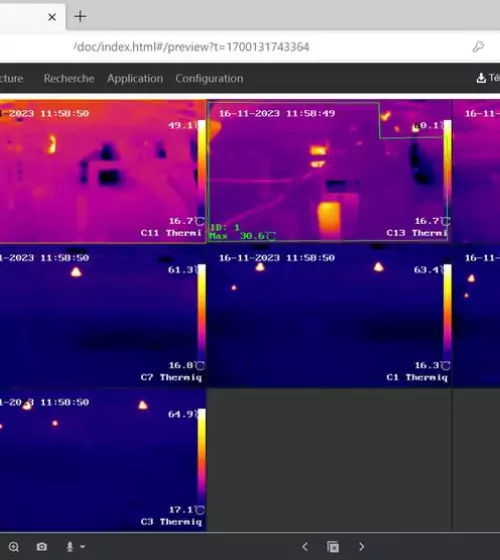Click the 64.9 max temperature on C3
The width and height of the screenshot is (500, 560).
(182, 414)
